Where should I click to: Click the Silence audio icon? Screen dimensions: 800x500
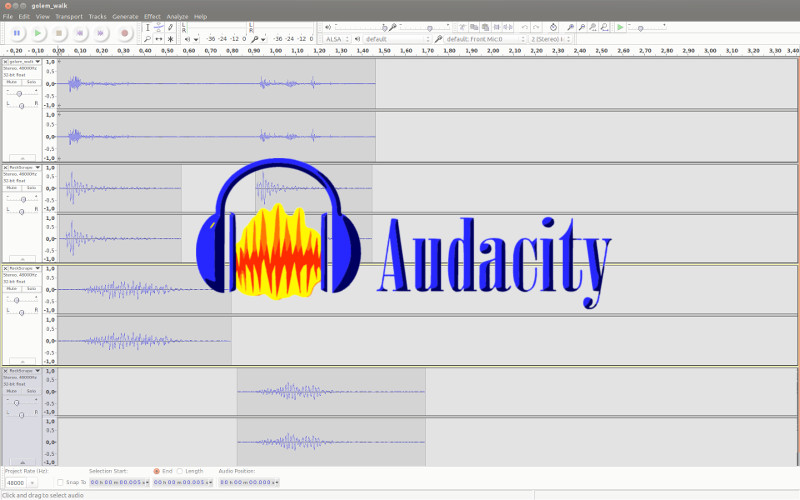pyautogui.click(x=509, y=27)
